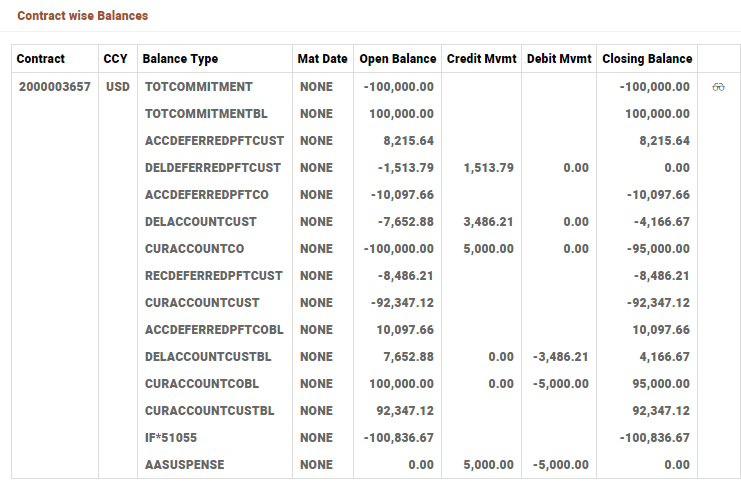Click the glasses view icon for the contract
The width and height of the screenshot is (741, 485).
[x=718, y=87]
